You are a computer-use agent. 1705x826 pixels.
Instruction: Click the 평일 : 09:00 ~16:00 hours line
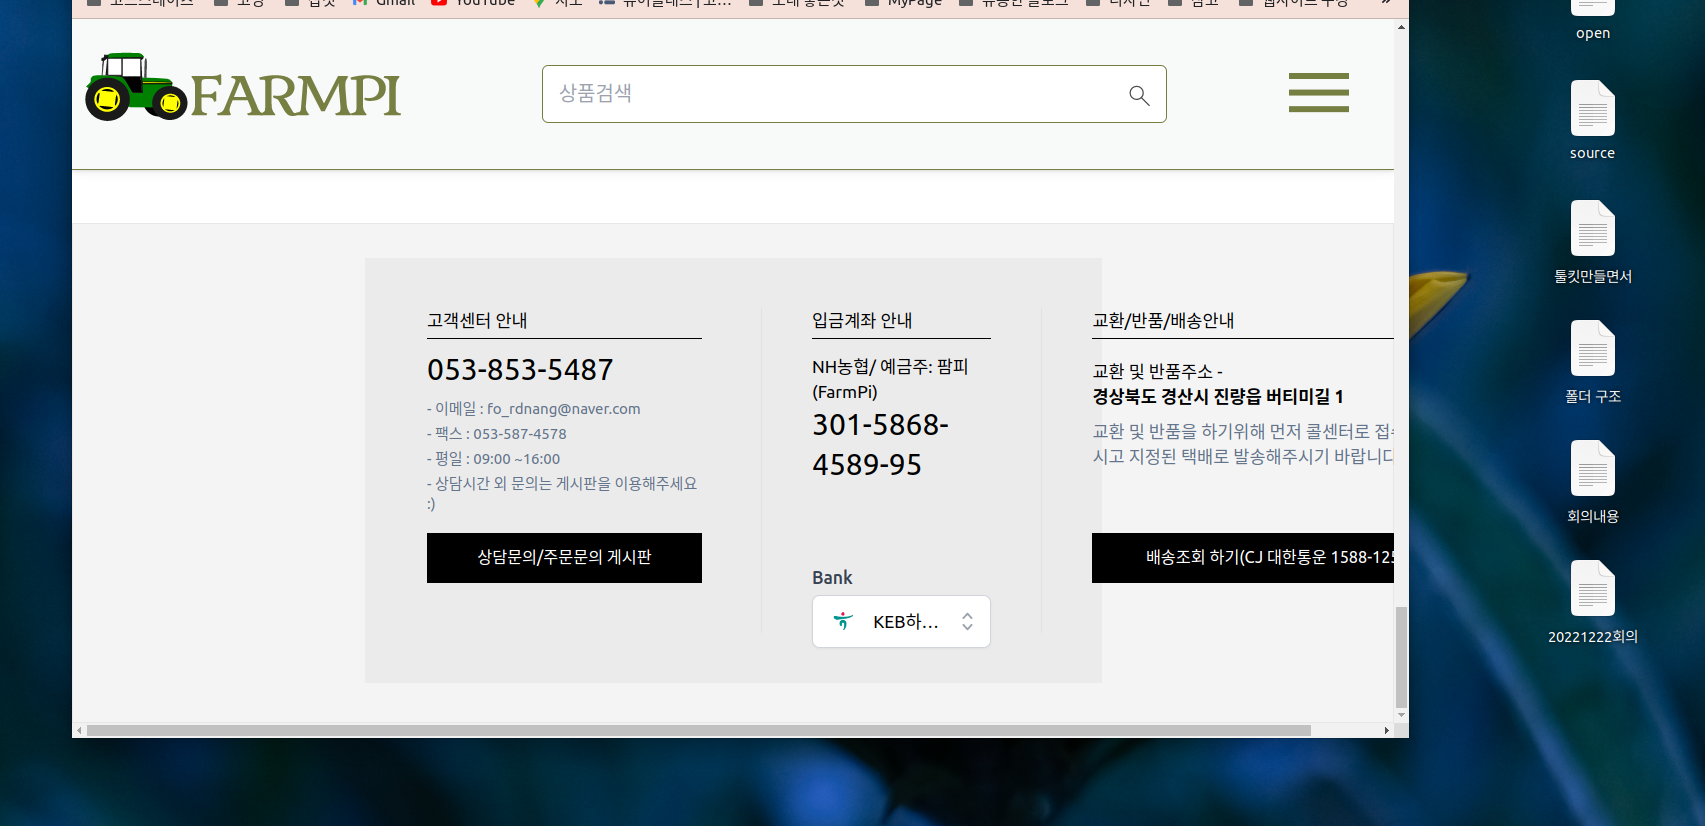[494, 459]
